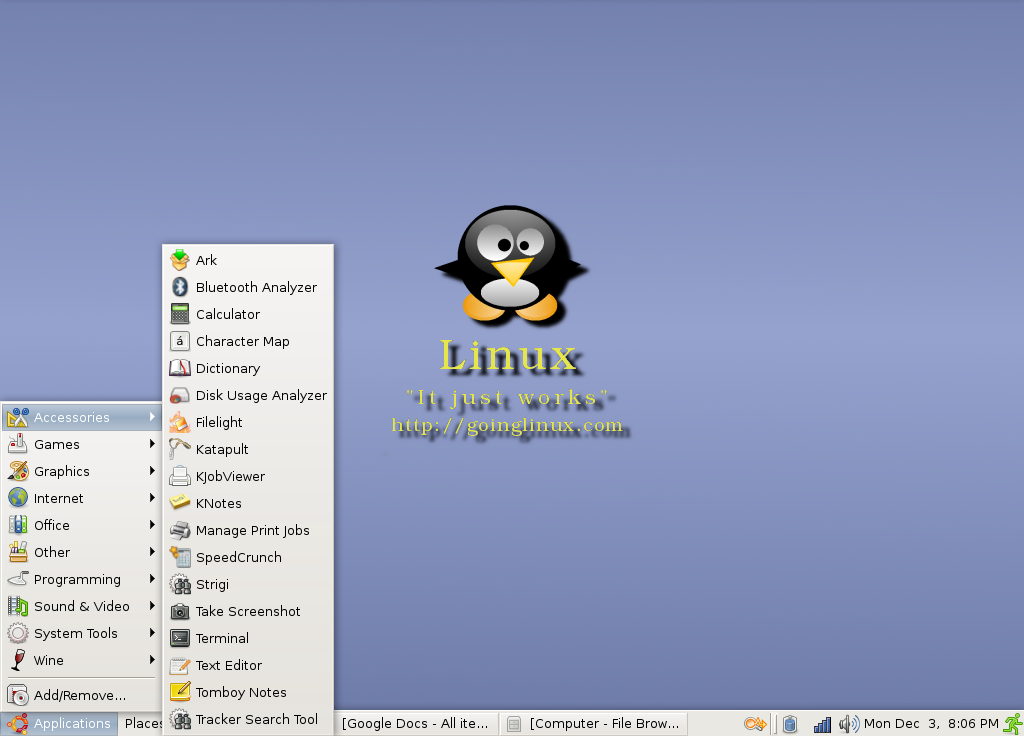Open the Accessories menu category
1024x736 pixels.
pos(82,417)
